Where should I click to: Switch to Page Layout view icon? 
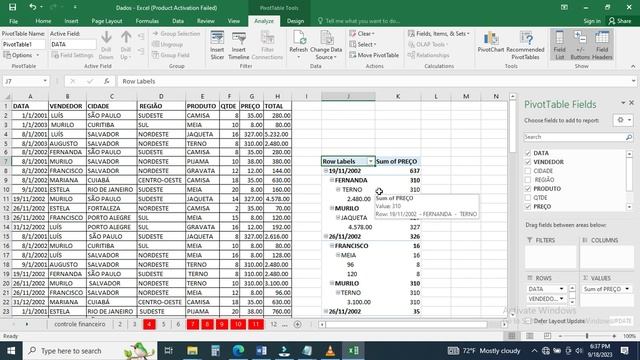tap(529, 336)
